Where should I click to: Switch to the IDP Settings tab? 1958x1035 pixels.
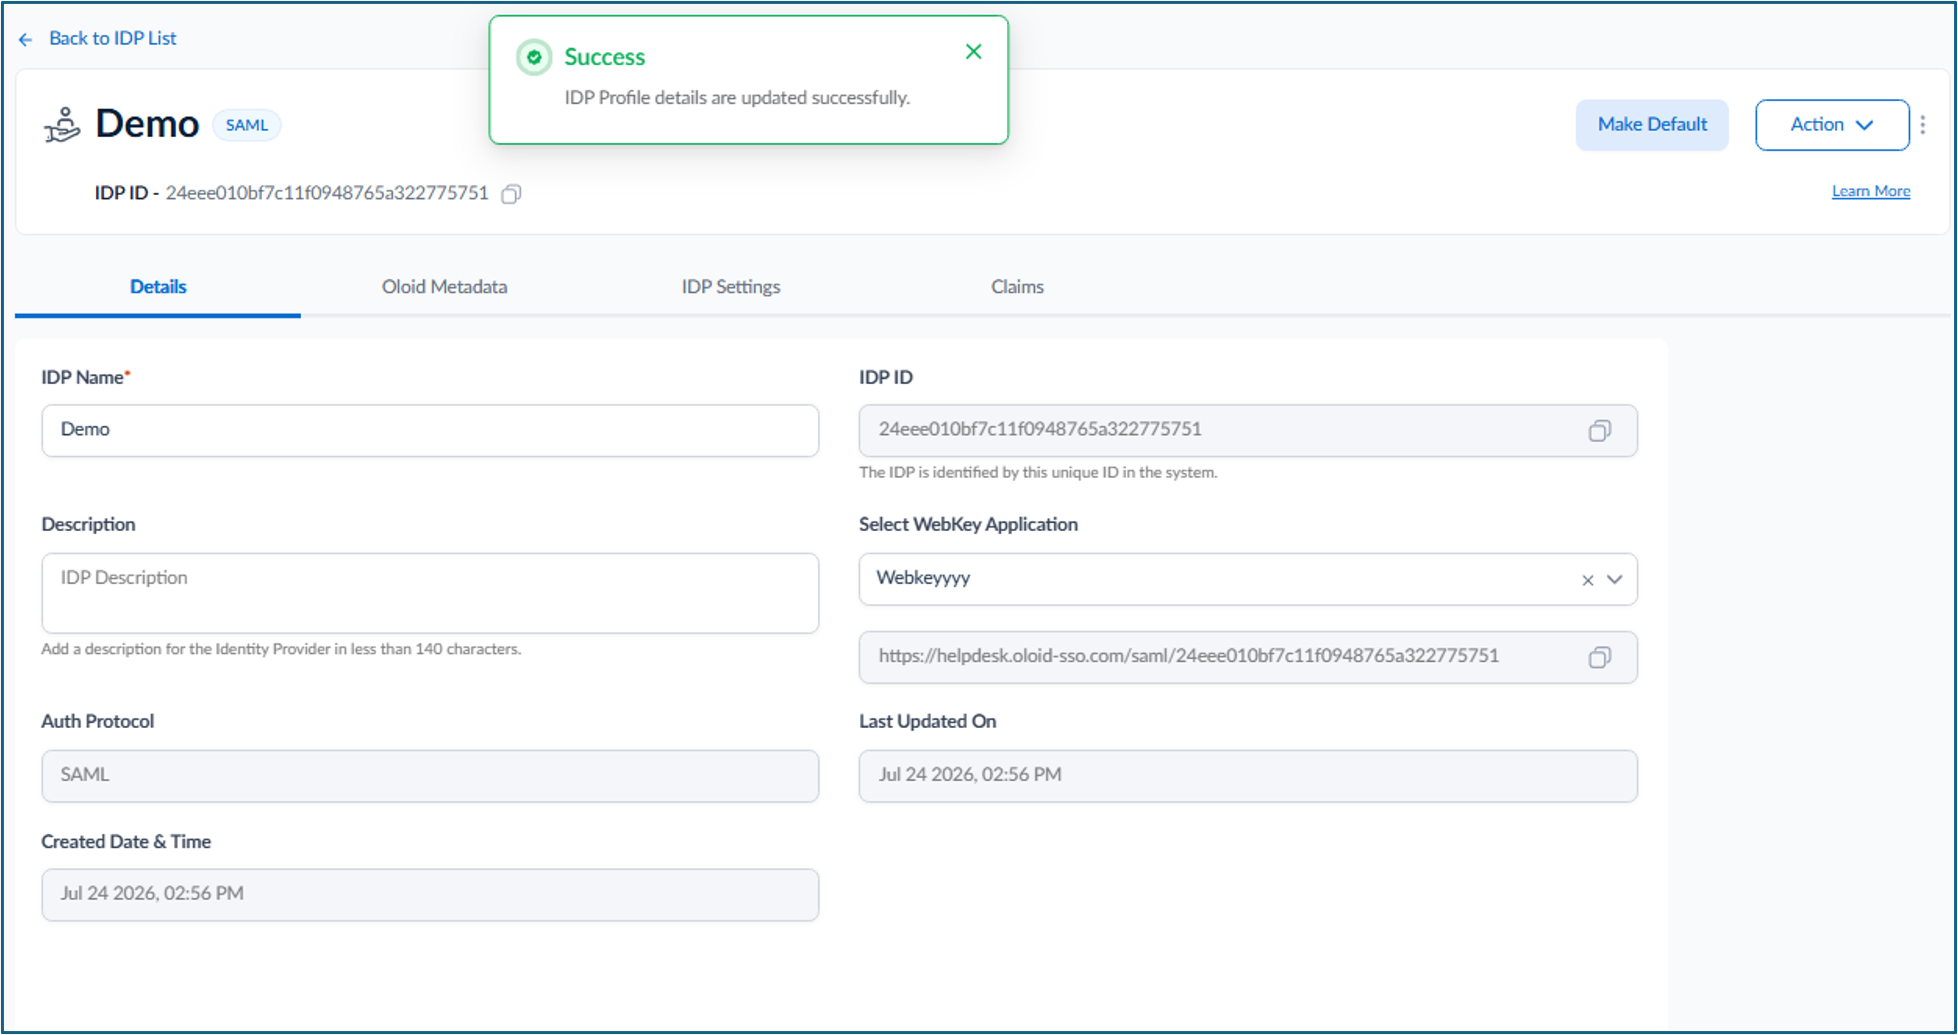pos(731,287)
